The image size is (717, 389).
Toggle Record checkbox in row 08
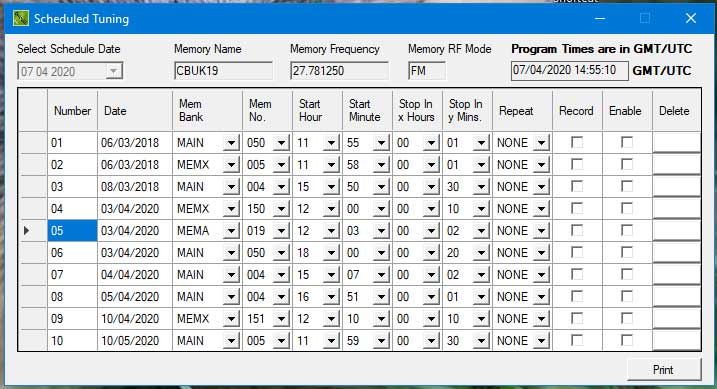(x=577, y=297)
